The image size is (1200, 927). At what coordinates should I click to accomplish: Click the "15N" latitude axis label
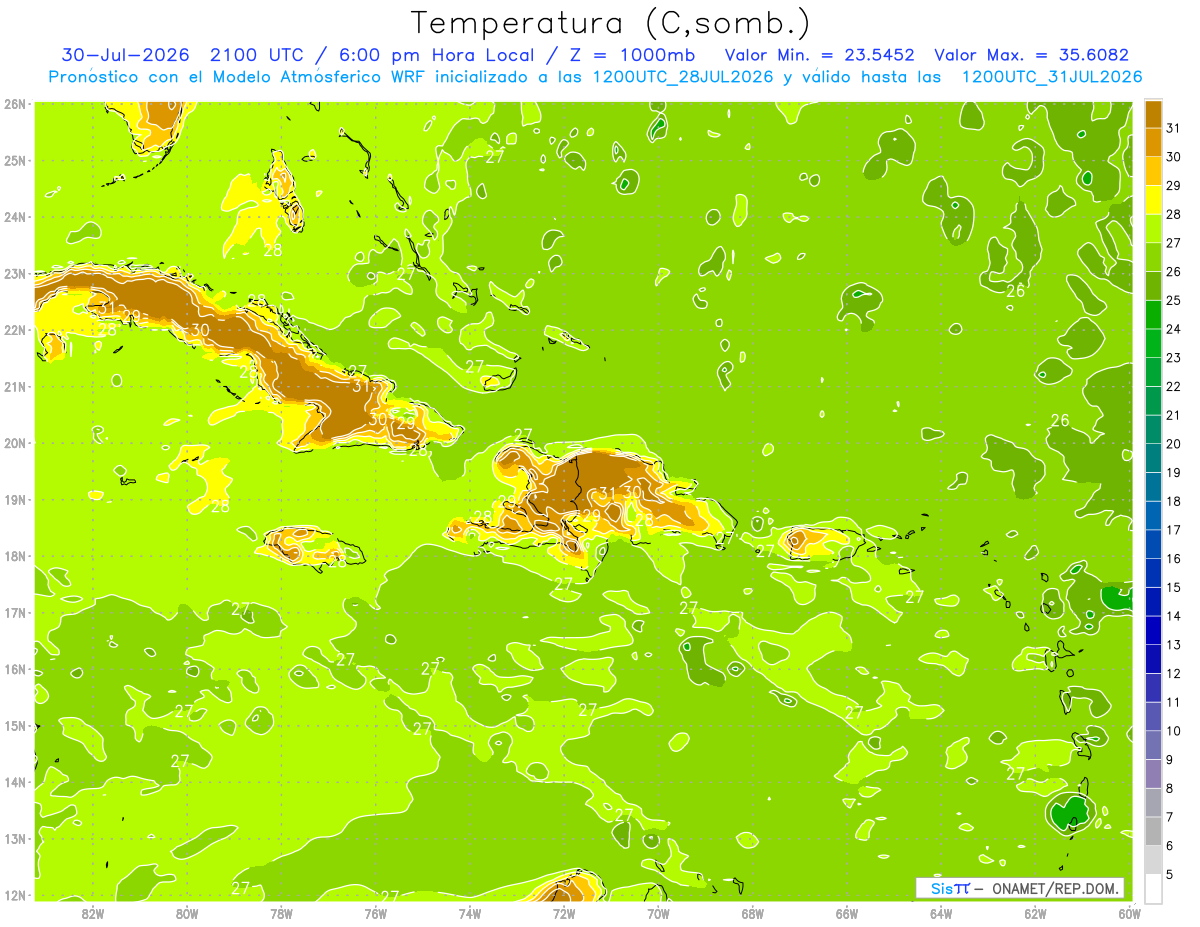point(14,725)
